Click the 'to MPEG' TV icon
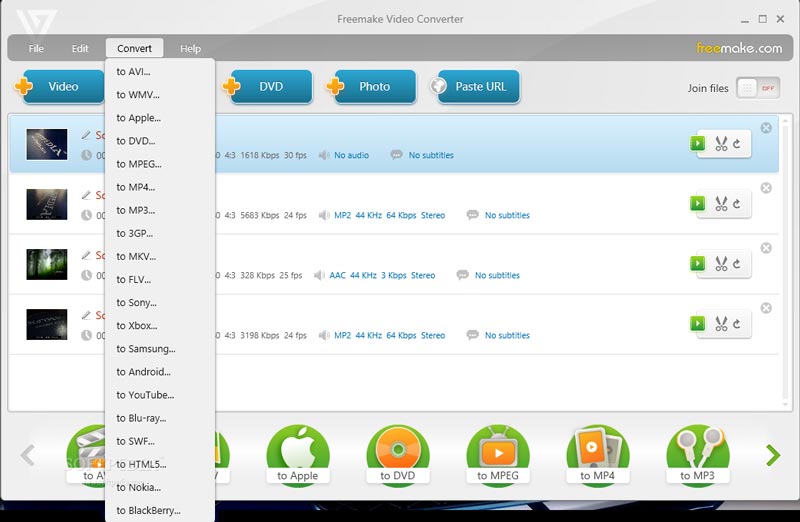This screenshot has height=522, width=800. click(497, 454)
